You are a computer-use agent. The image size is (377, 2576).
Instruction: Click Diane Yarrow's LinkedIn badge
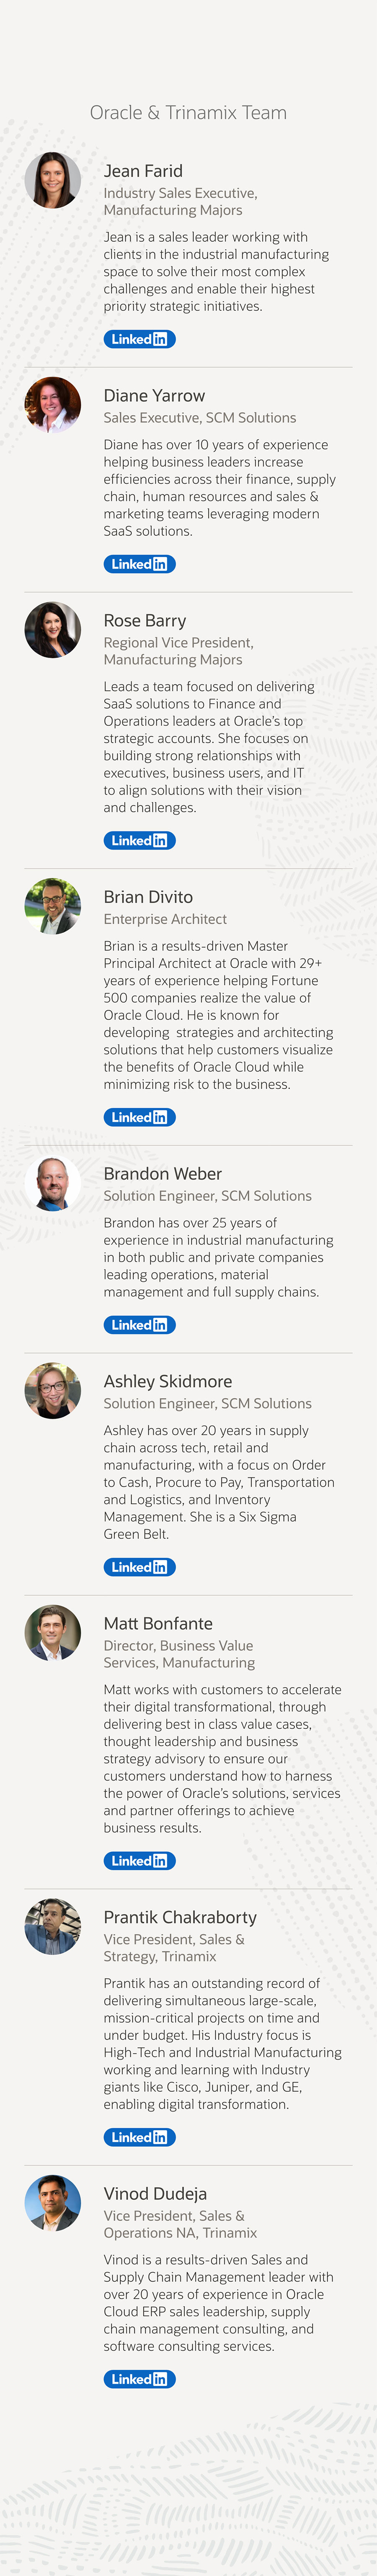139,564
